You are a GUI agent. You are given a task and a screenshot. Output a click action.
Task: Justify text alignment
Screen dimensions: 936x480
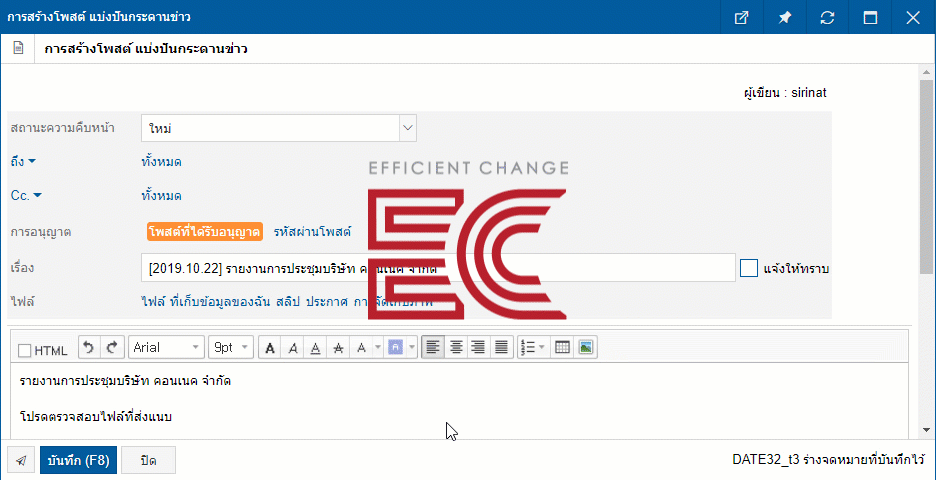[x=501, y=347]
